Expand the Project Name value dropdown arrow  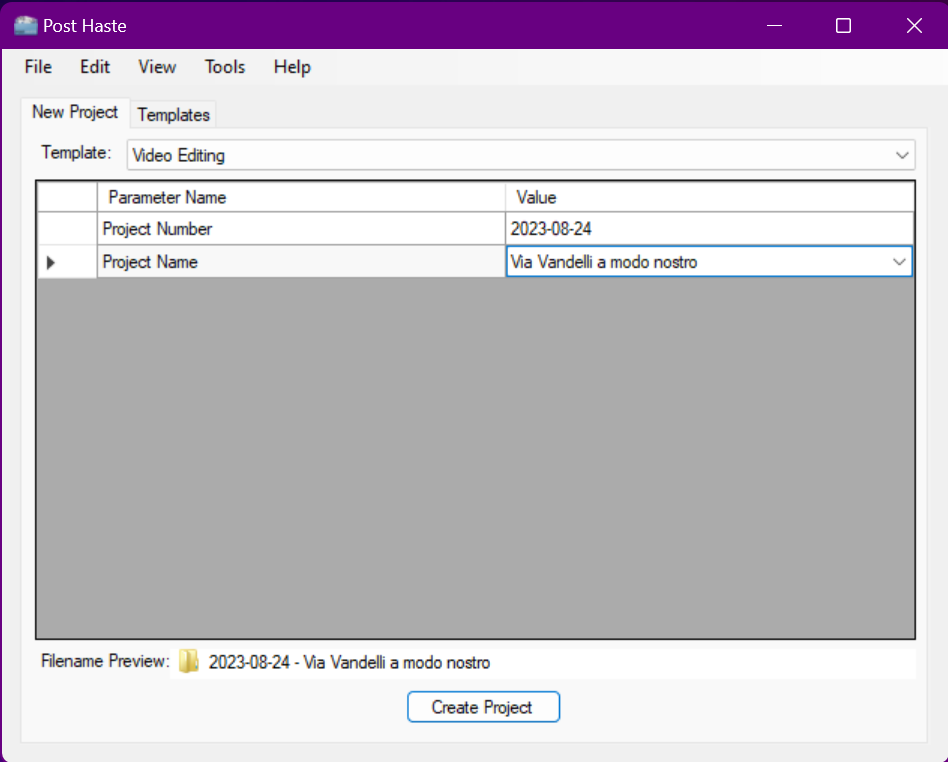point(899,262)
